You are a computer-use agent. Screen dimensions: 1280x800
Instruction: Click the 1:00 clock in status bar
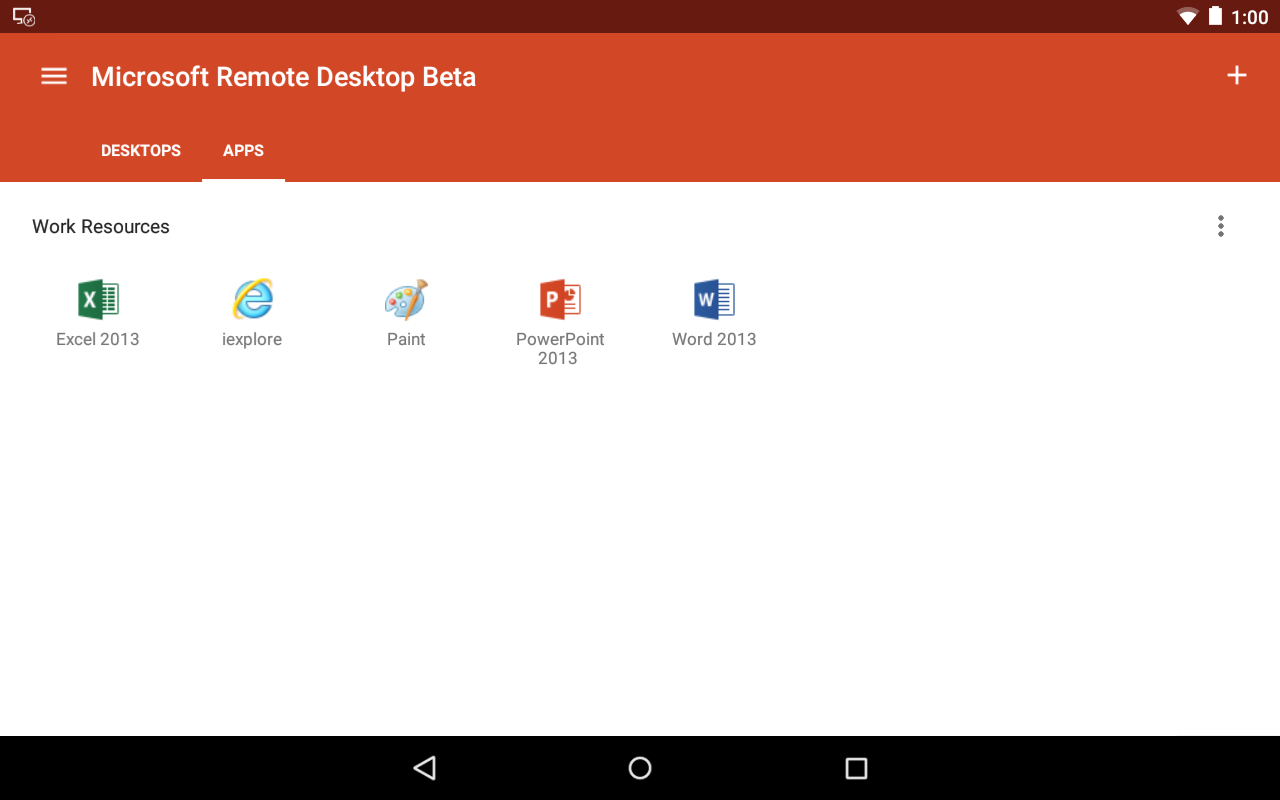[1250, 17]
